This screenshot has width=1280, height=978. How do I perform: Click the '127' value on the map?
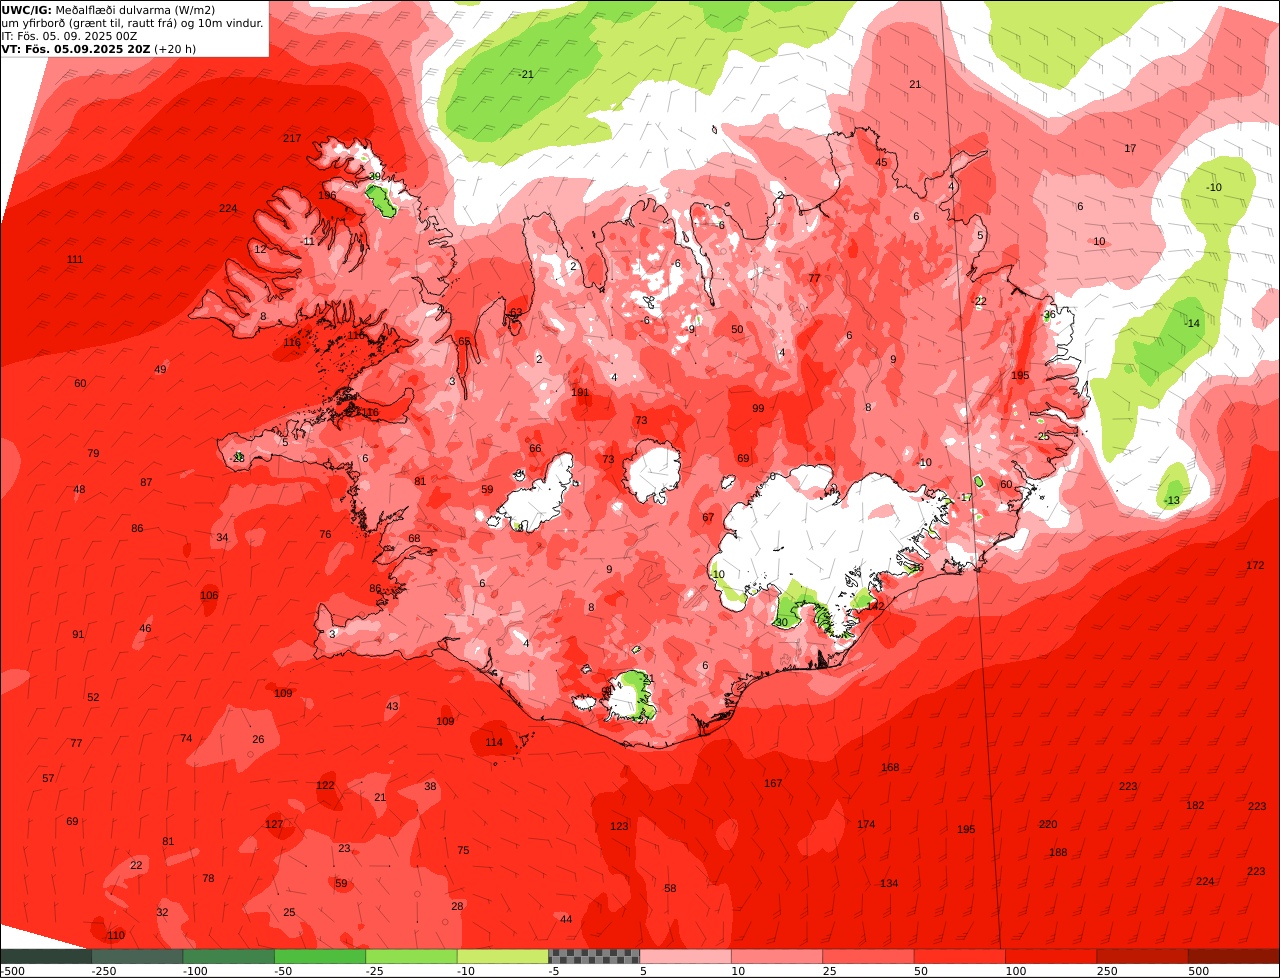point(274,824)
